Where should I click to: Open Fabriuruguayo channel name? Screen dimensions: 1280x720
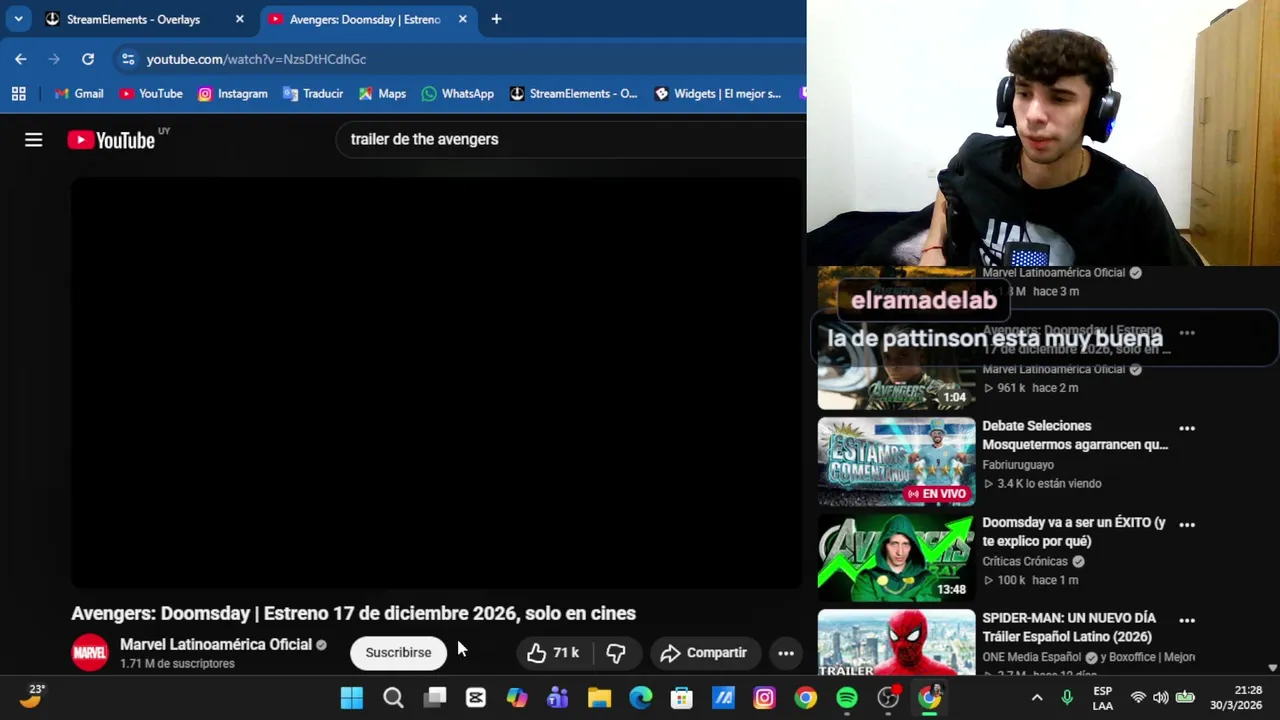(1018, 465)
